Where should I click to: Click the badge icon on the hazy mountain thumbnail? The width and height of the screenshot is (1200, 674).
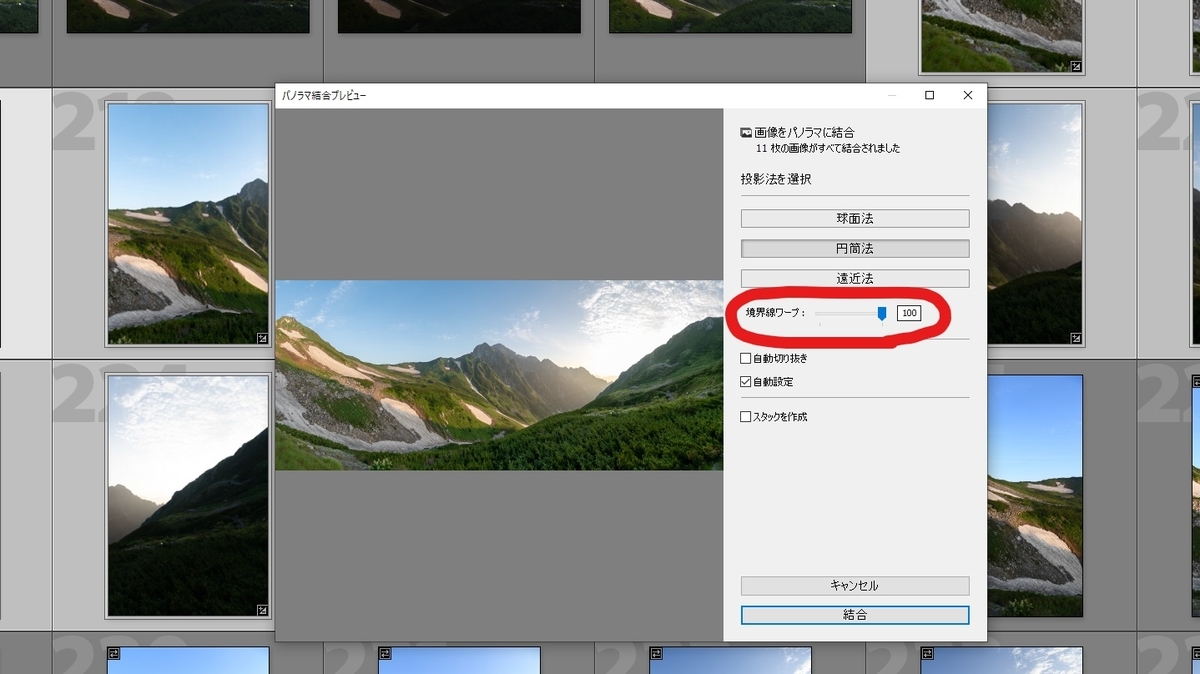[1076, 338]
